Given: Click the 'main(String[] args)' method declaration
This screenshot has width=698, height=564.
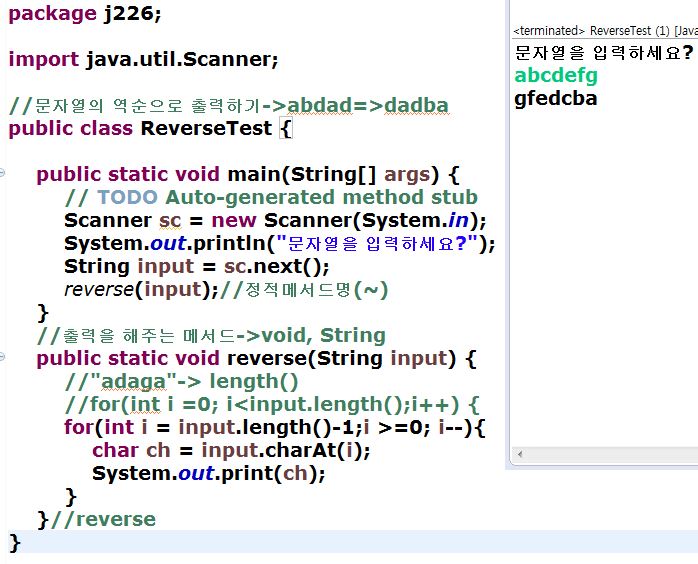Looking at the screenshot, I should point(248,174).
